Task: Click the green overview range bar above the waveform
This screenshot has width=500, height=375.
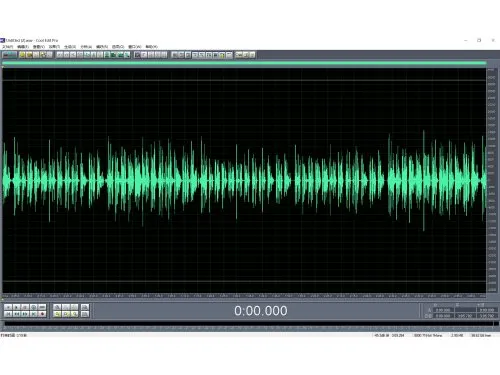Action: 244,63
